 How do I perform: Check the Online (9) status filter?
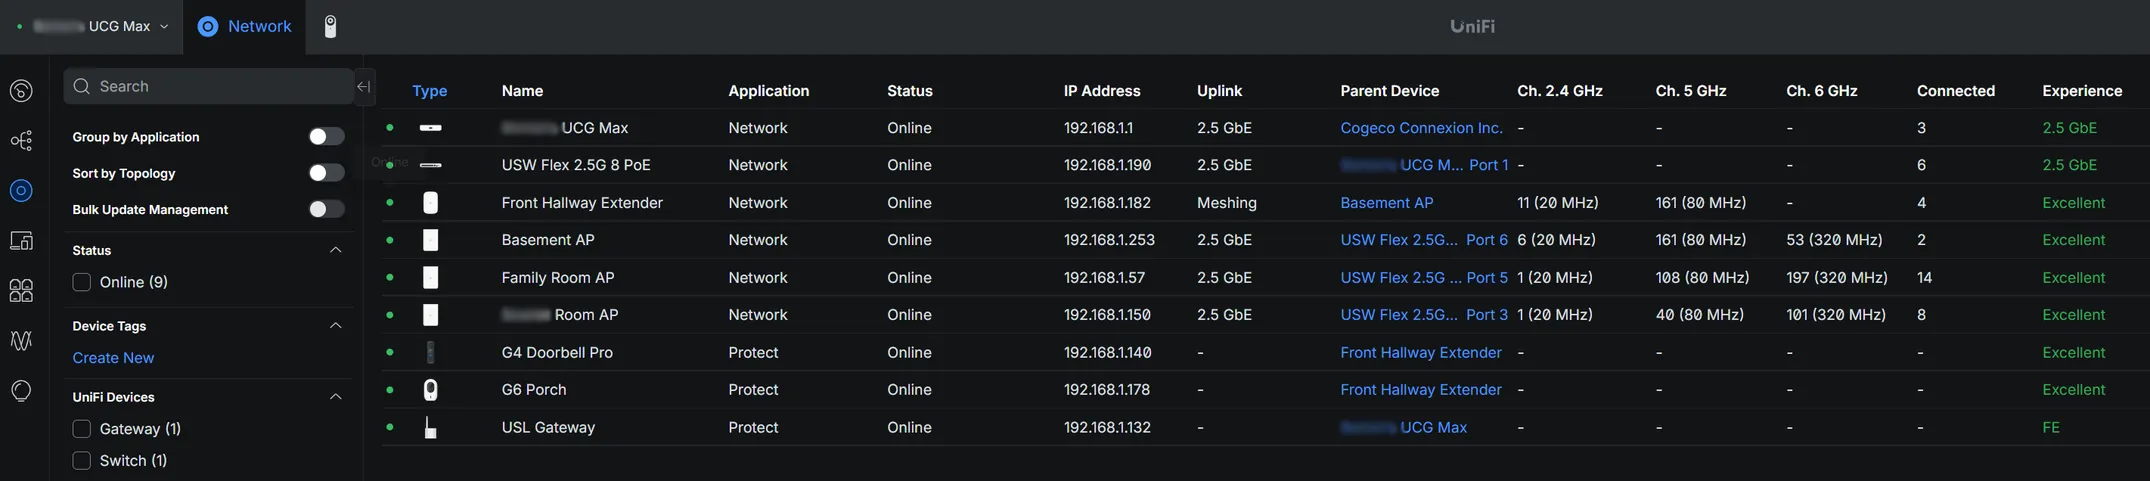pyautogui.click(x=82, y=283)
